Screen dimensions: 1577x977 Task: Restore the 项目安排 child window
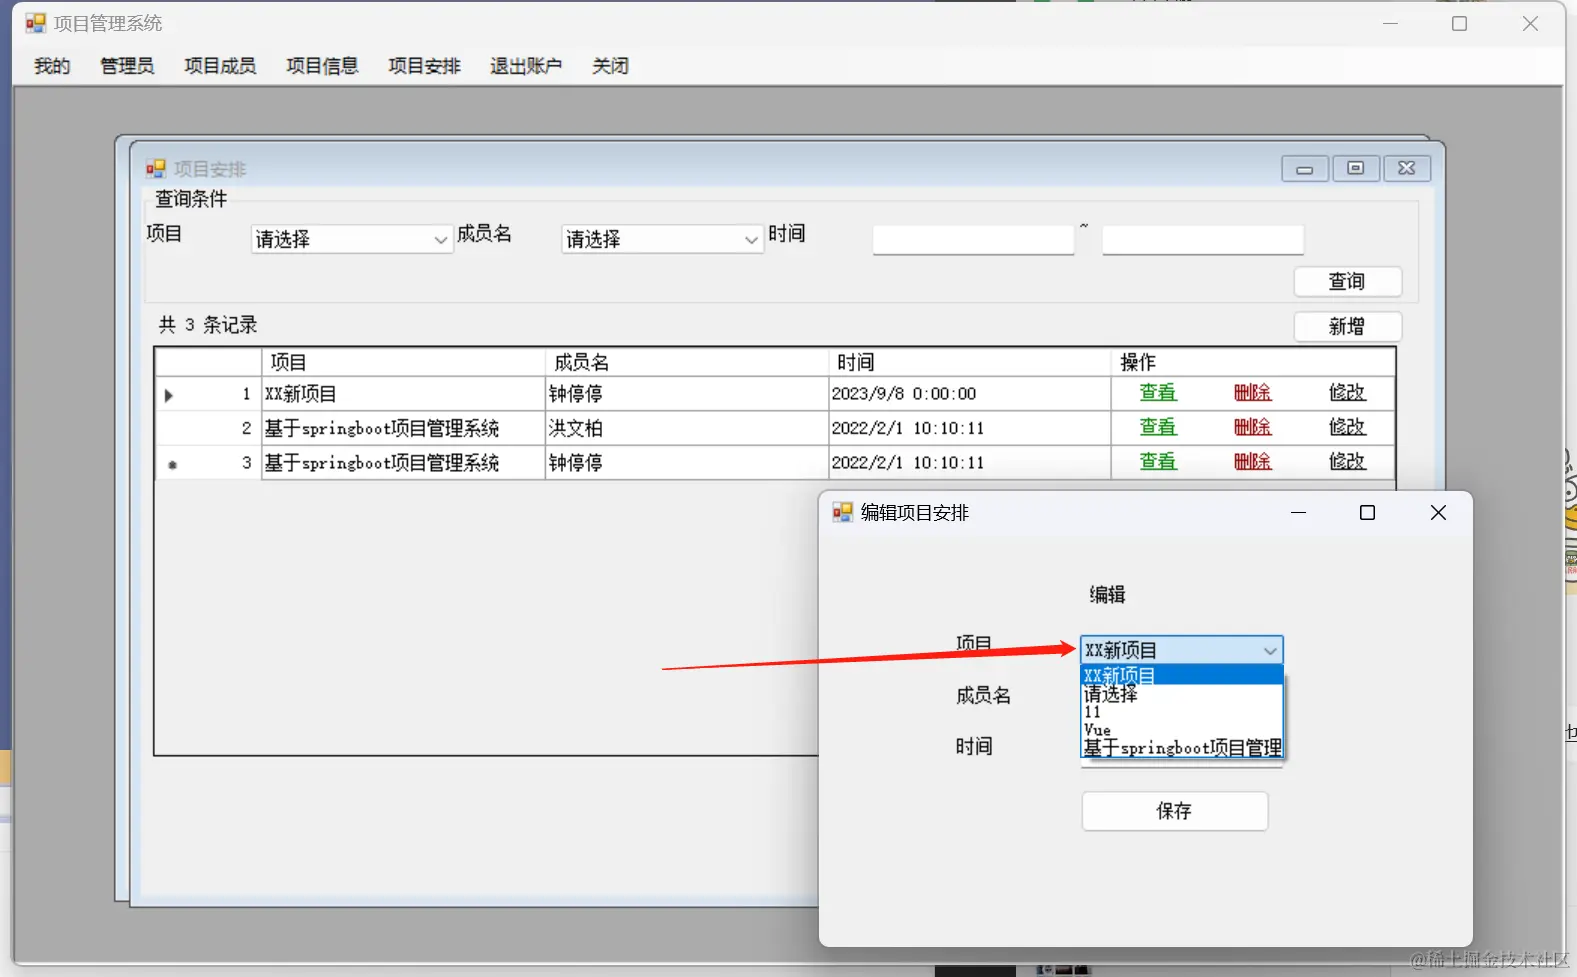pyautogui.click(x=1356, y=169)
